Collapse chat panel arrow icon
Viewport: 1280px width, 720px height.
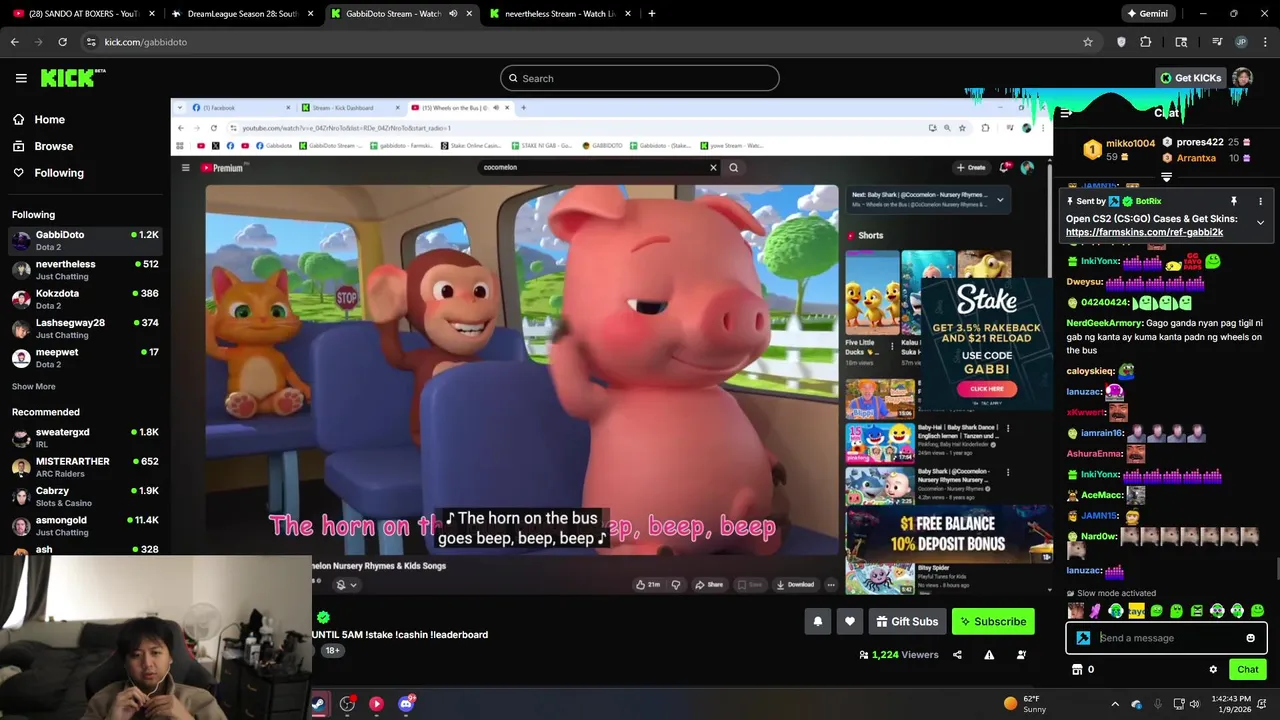click(1066, 113)
